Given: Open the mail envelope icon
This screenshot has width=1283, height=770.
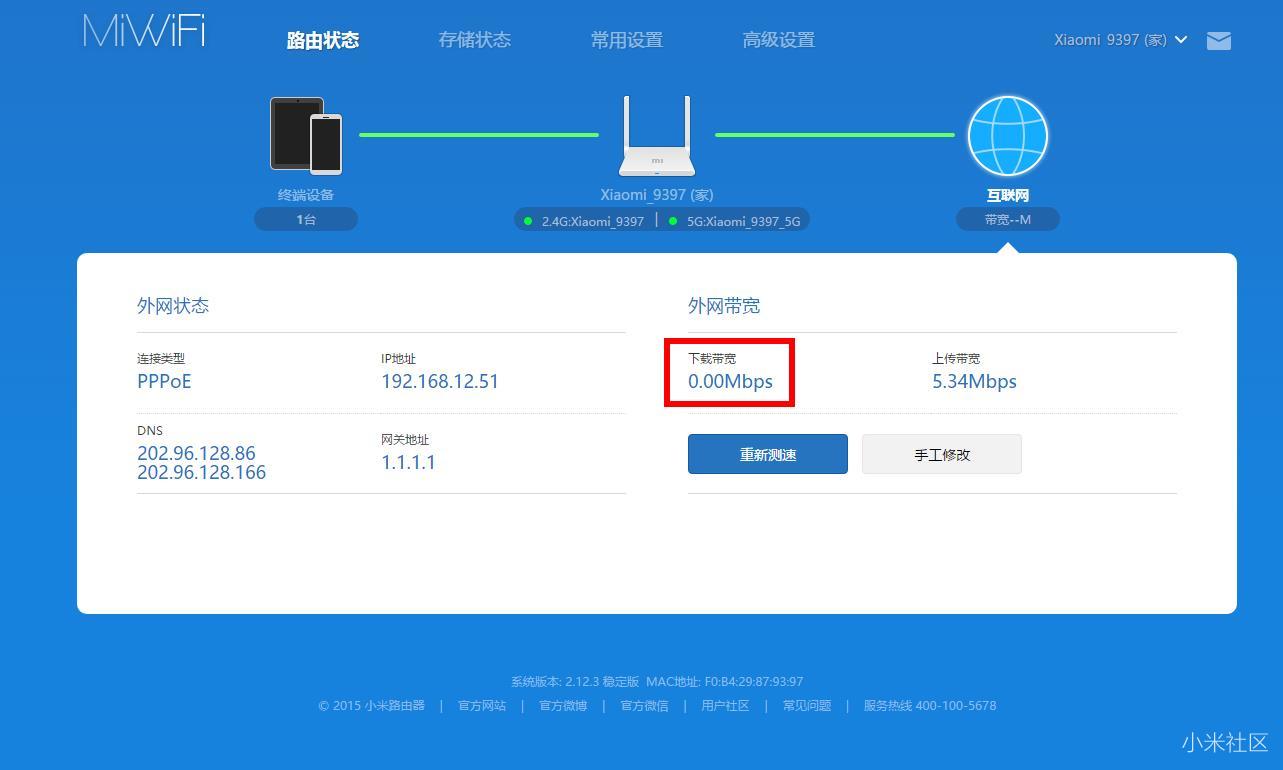Looking at the screenshot, I should (1218, 40).
